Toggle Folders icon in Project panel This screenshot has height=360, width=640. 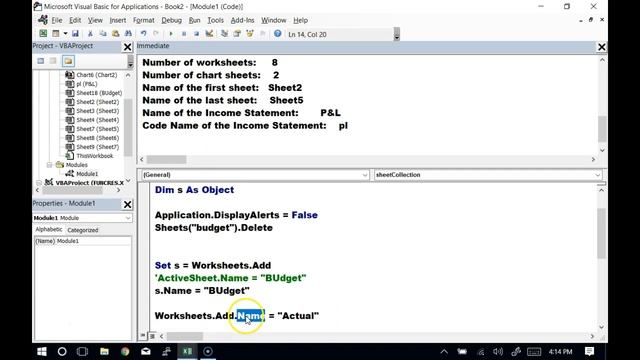coord(68,61)
